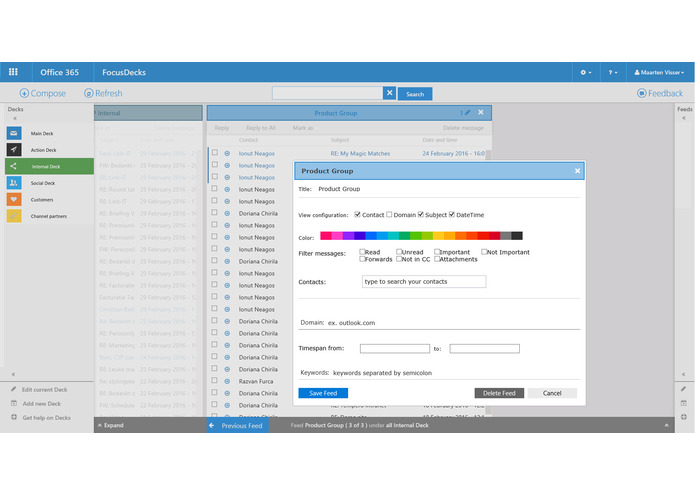
Task: Collapse the Decks panel with top chevron
Action: (15, 118)
